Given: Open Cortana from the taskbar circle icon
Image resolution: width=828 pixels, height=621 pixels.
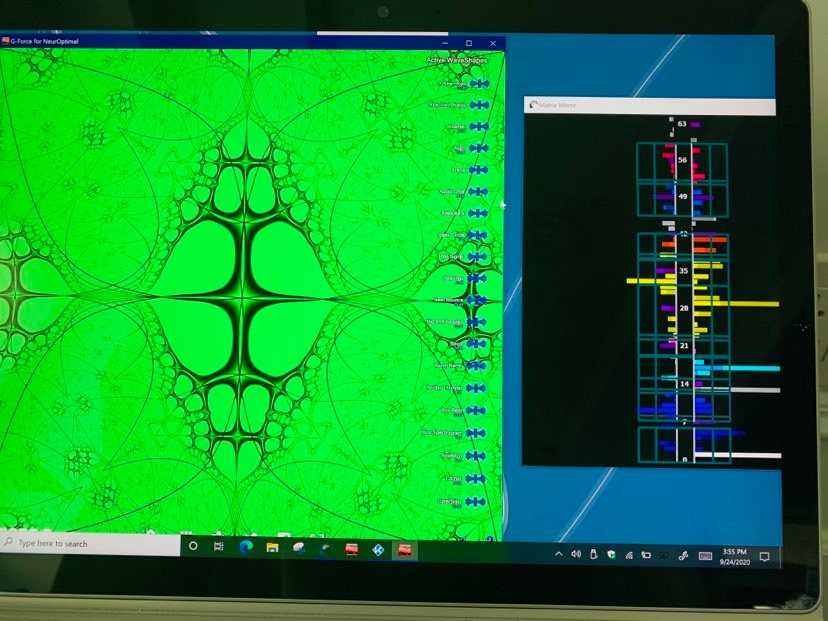Looking at the screenshot, I should tap(193, 546).
